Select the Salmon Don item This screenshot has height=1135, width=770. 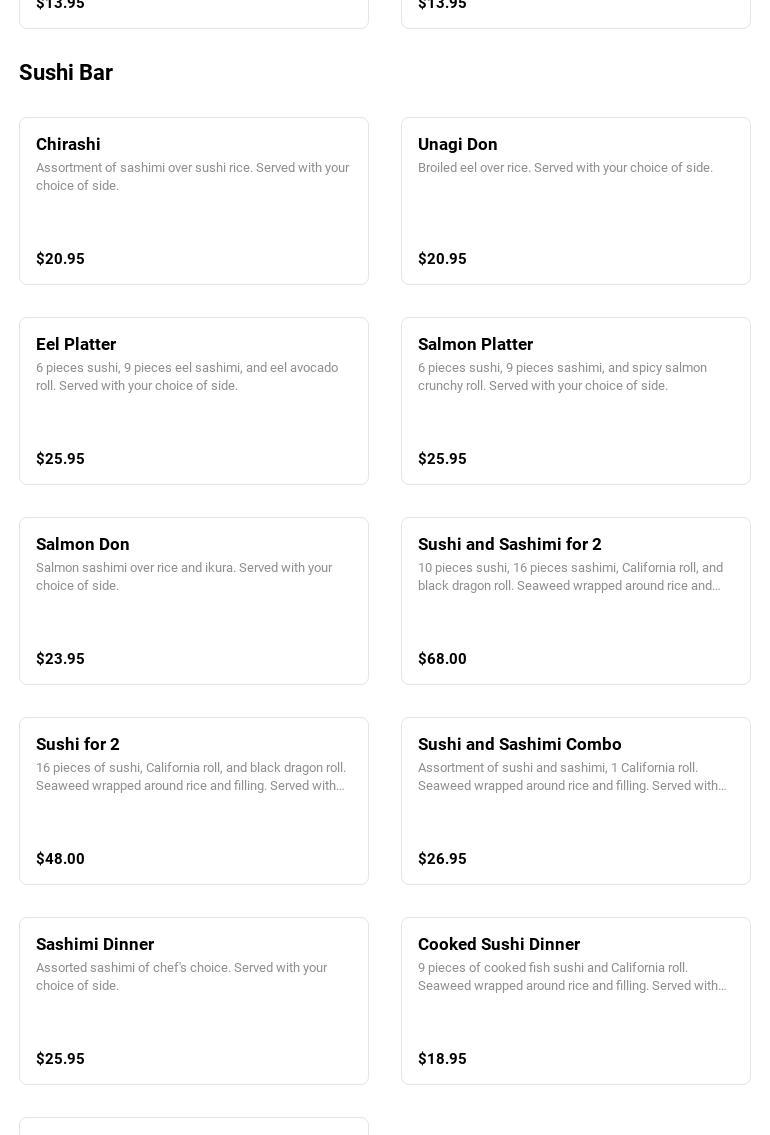tap(193, 600)
